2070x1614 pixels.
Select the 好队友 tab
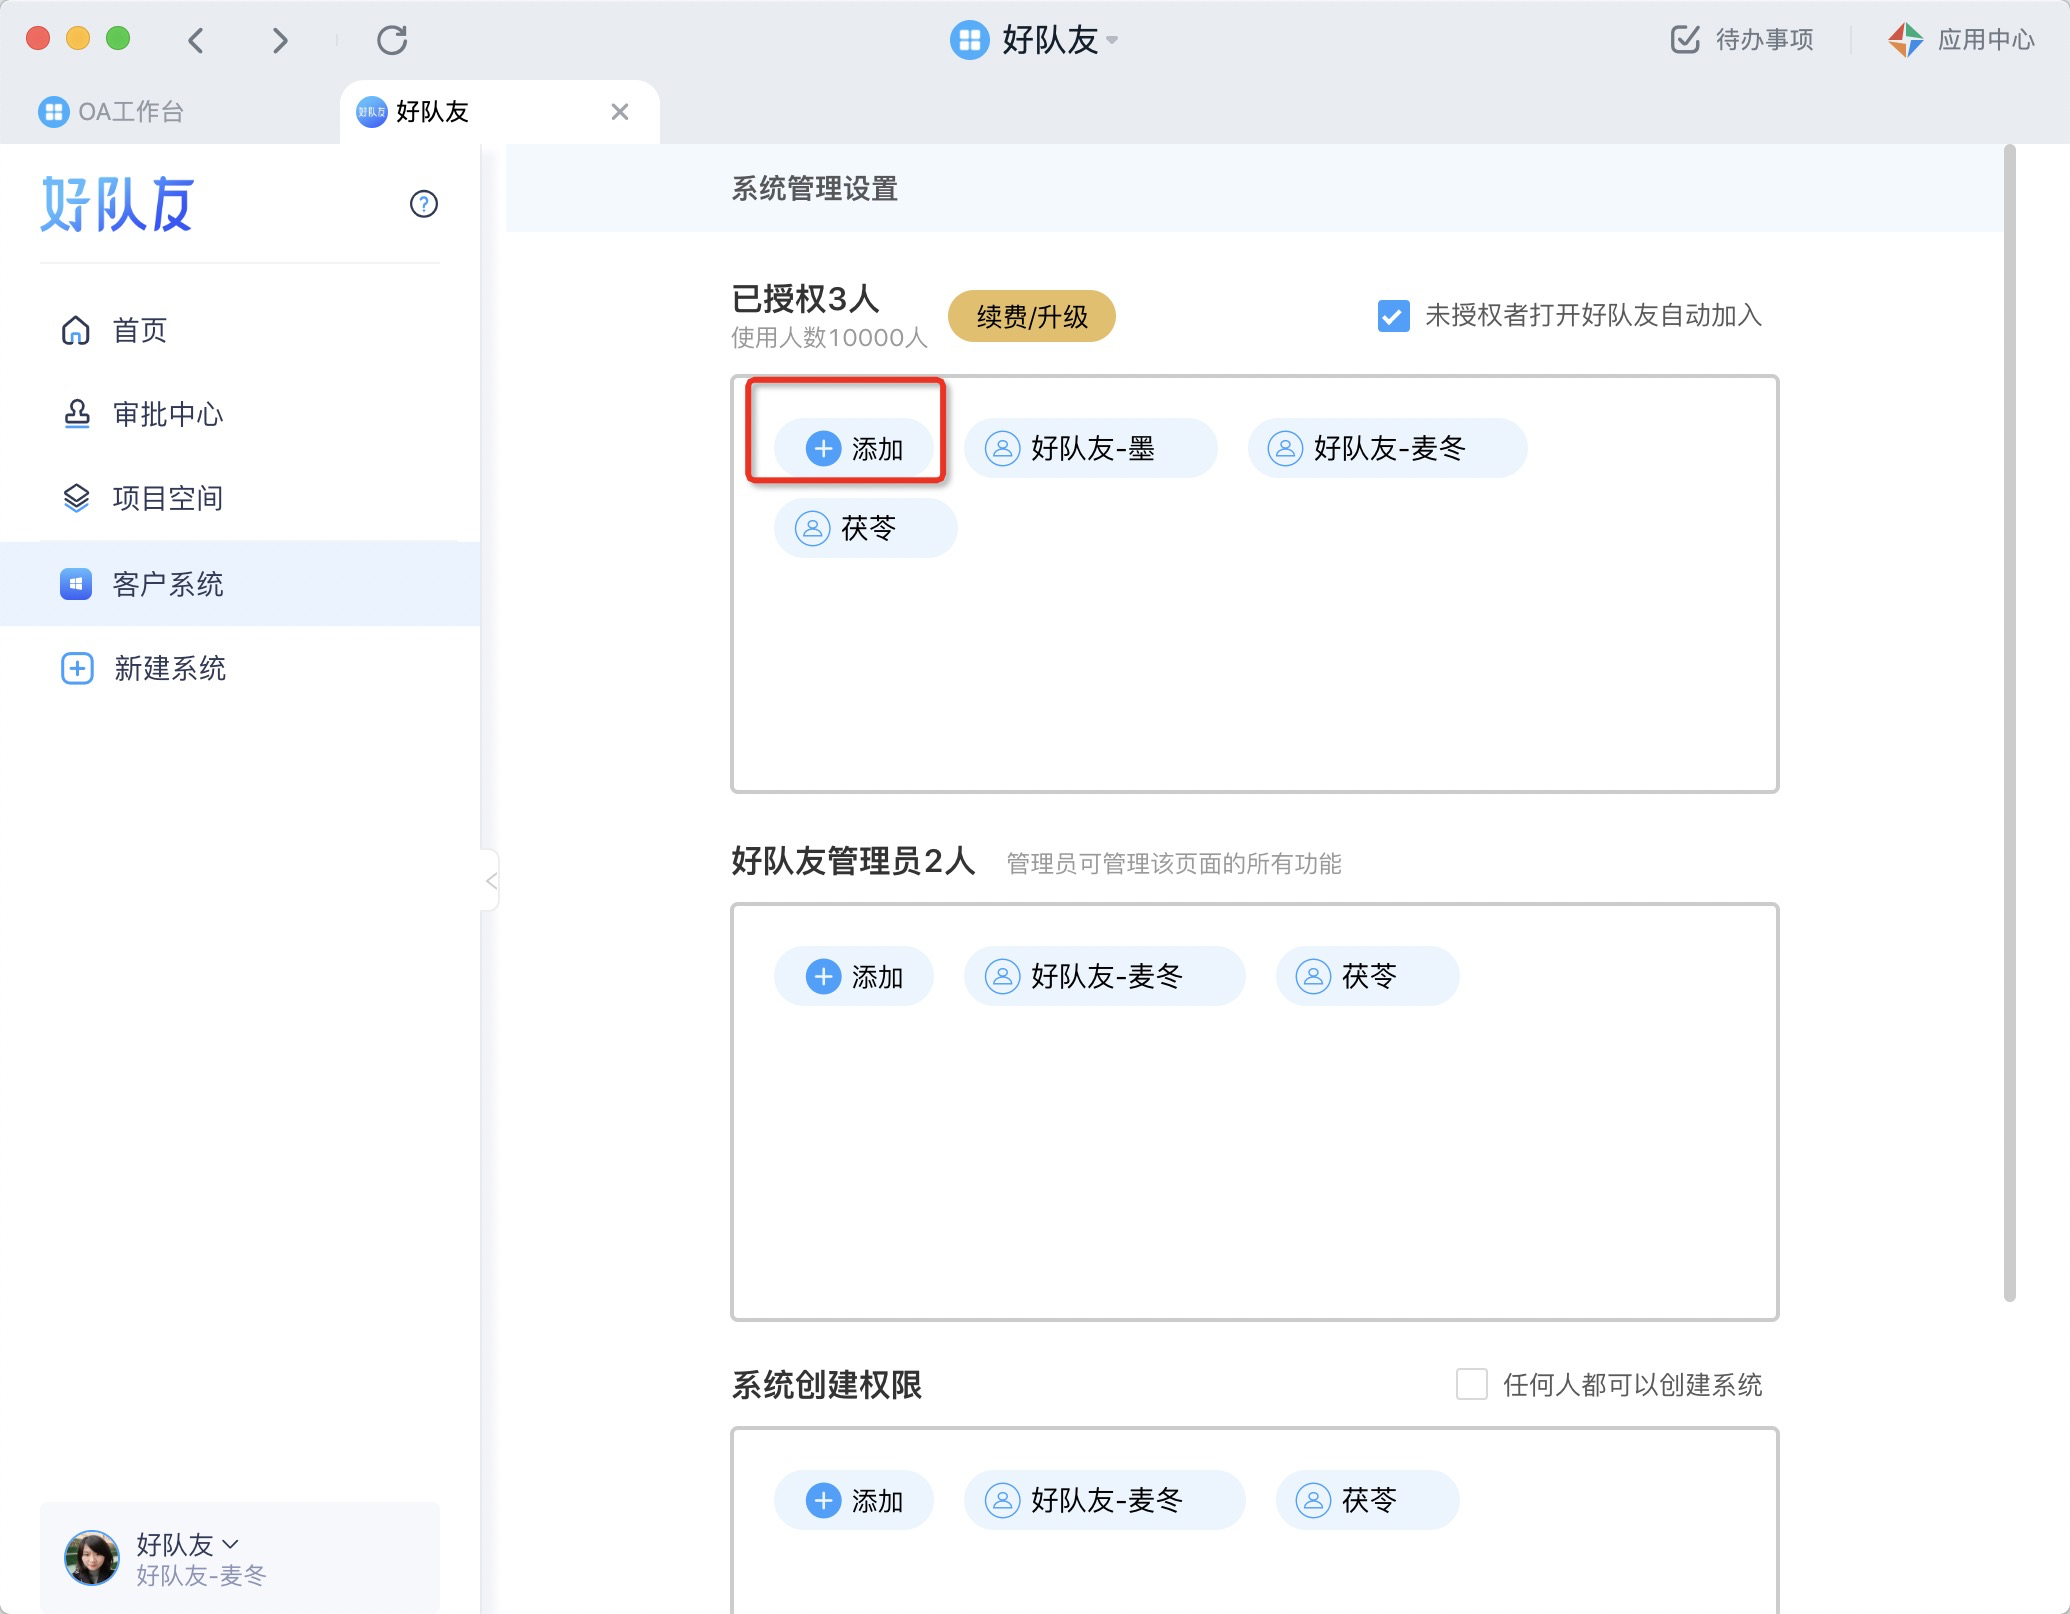500,112
